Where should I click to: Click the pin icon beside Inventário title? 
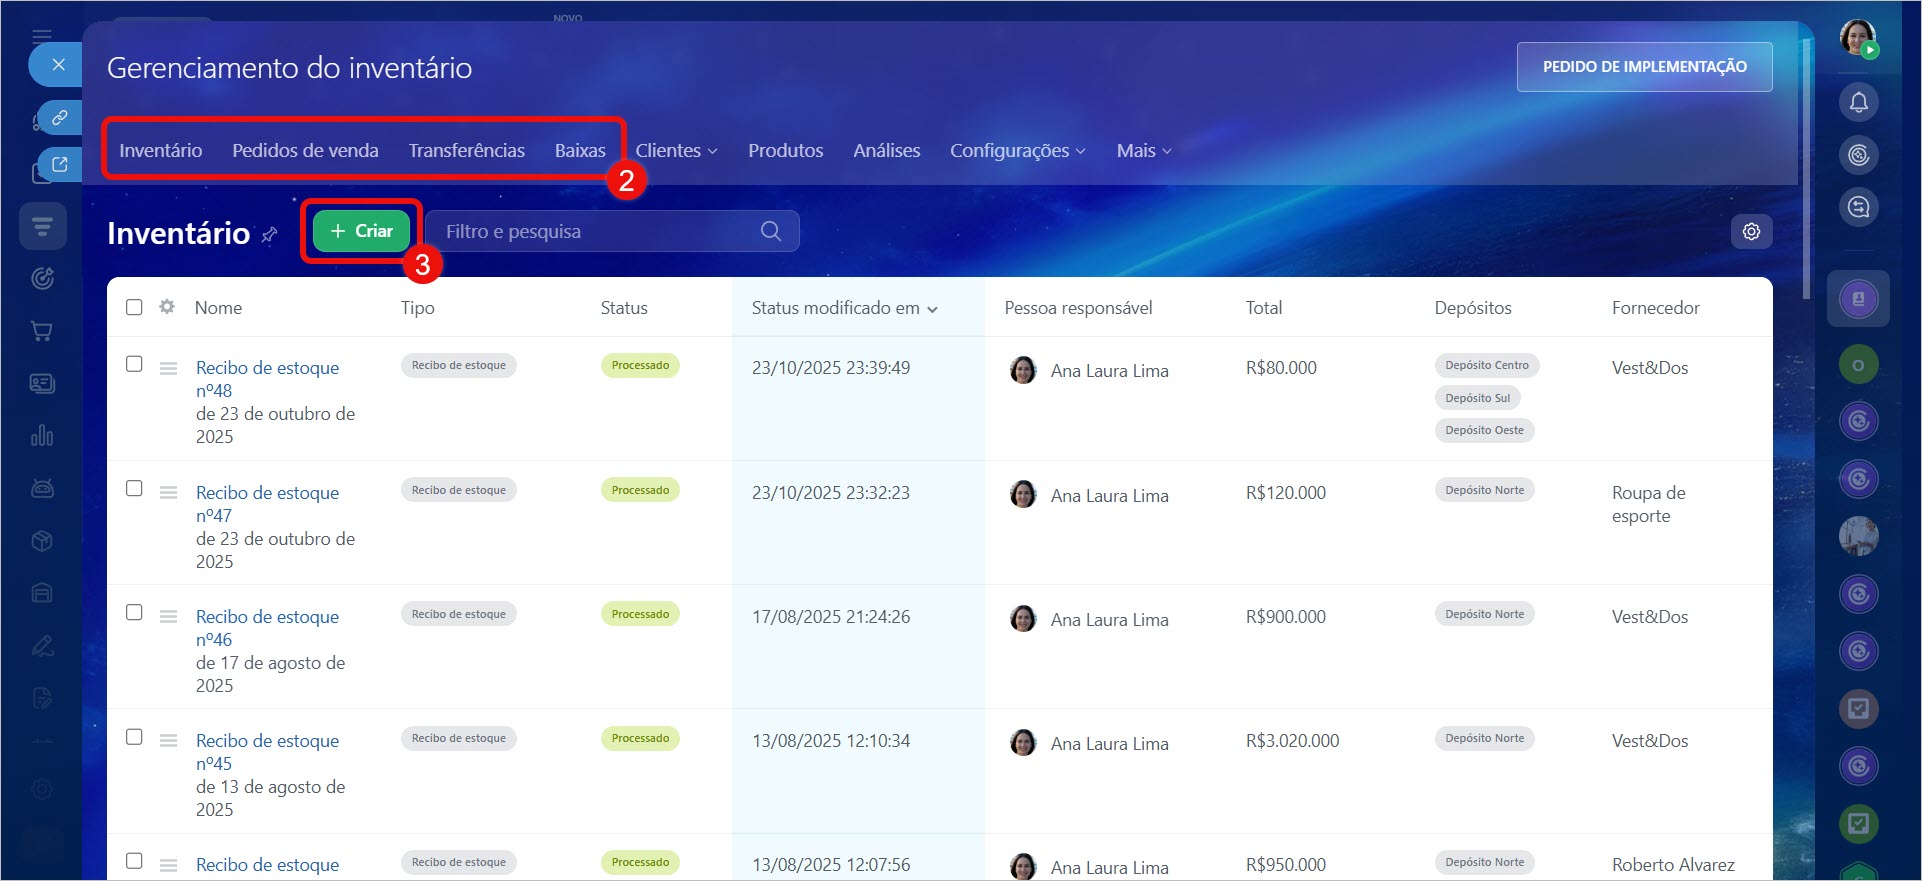click(x=269, y=235)
